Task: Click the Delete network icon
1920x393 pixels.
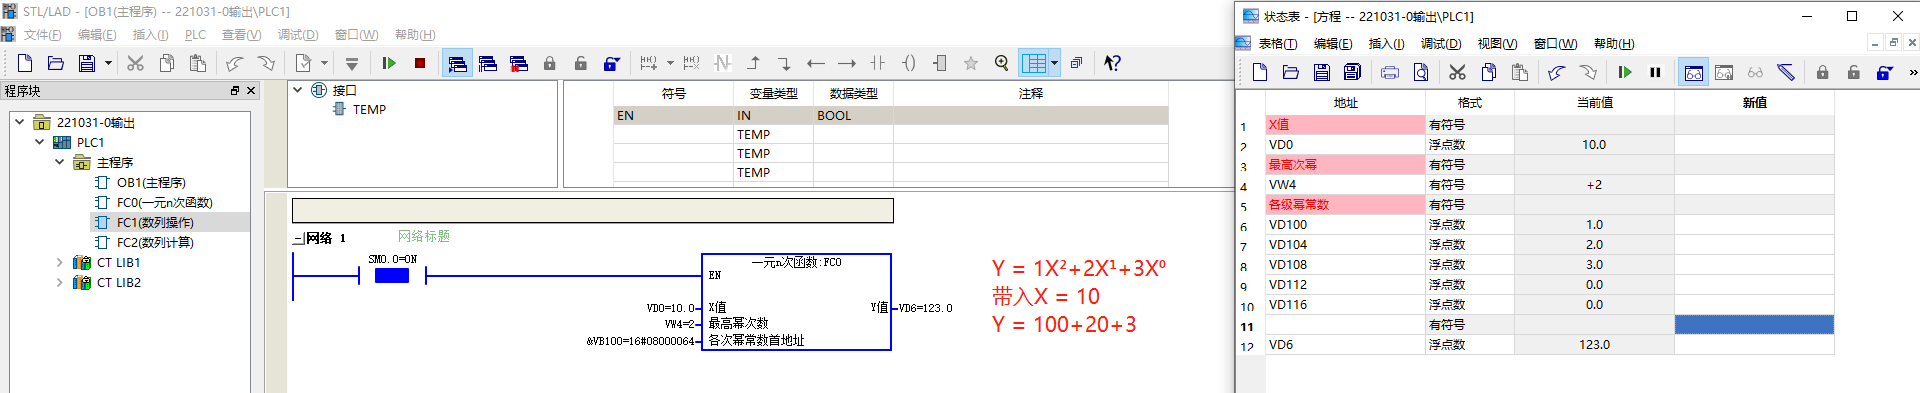Action: [x=691, y=63]
